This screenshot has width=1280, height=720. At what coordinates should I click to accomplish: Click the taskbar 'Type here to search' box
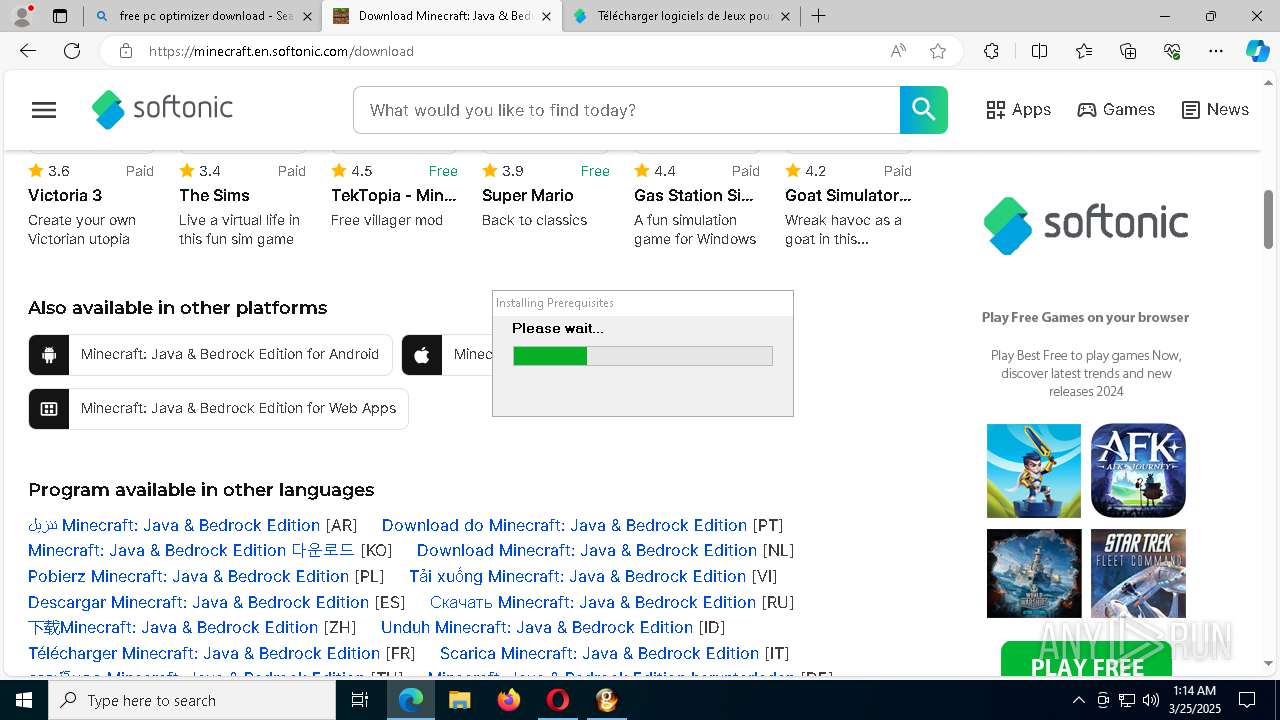[192, 700]
